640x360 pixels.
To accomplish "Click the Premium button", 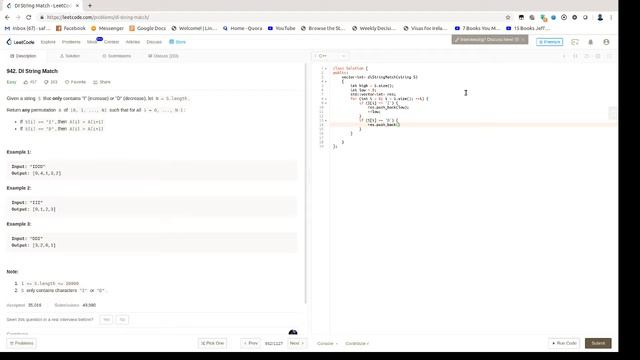I will (549, 42).
